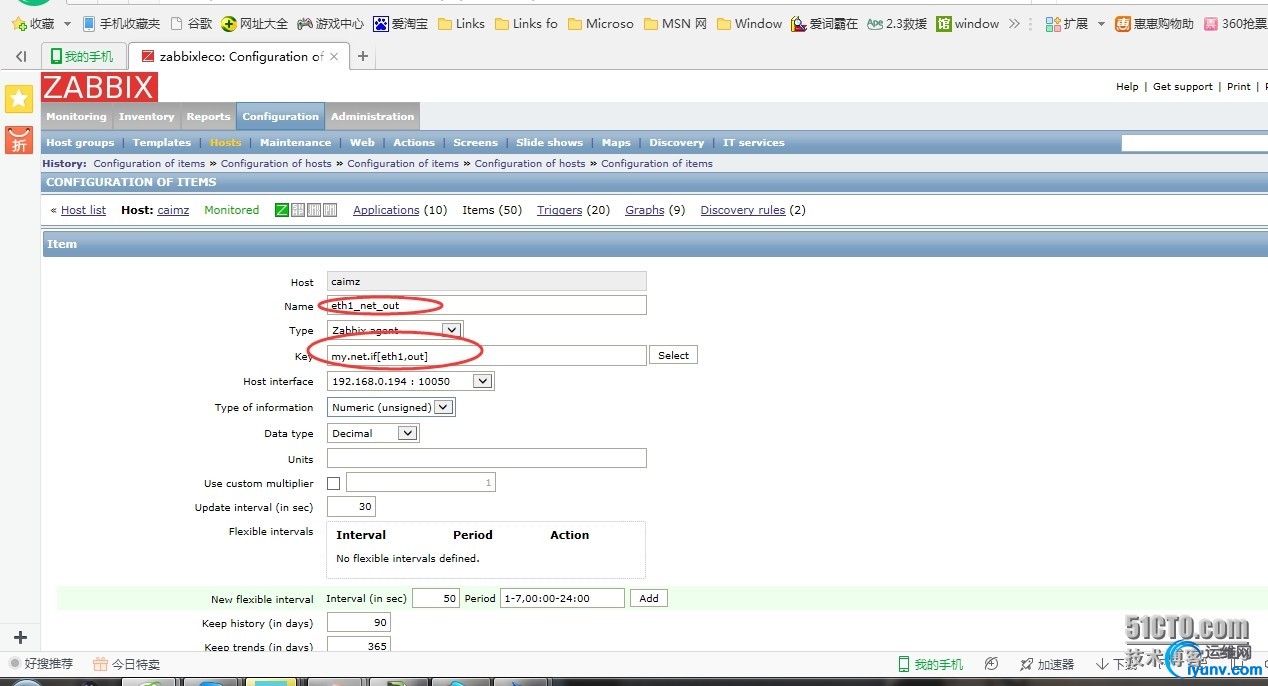Expand the bookmarks overflow chevron
1268x686 pixels.
pyautogui.click(x=1015, y=23)
